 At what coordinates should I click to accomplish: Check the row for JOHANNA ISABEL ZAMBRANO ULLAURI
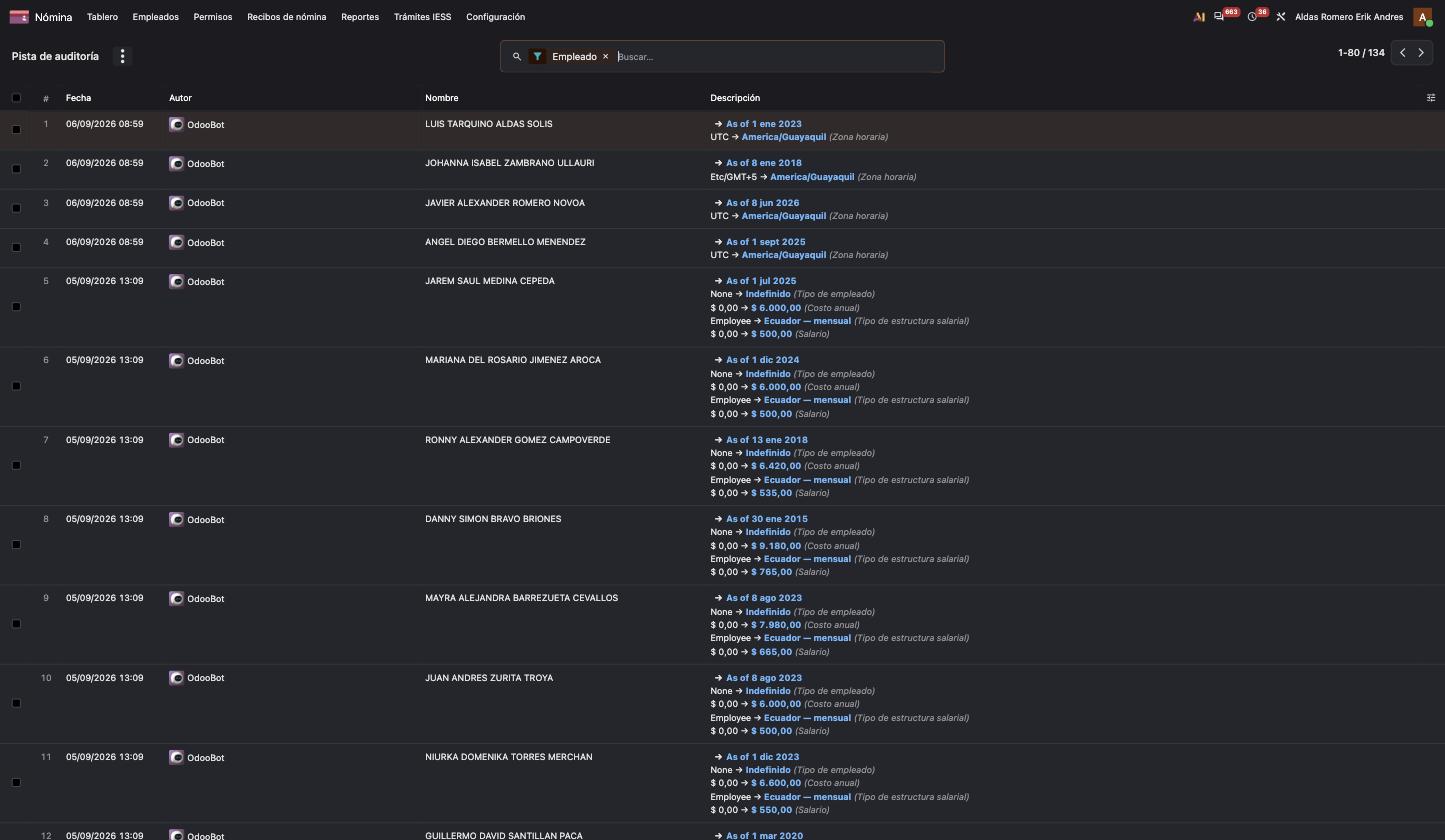point(16,168)
